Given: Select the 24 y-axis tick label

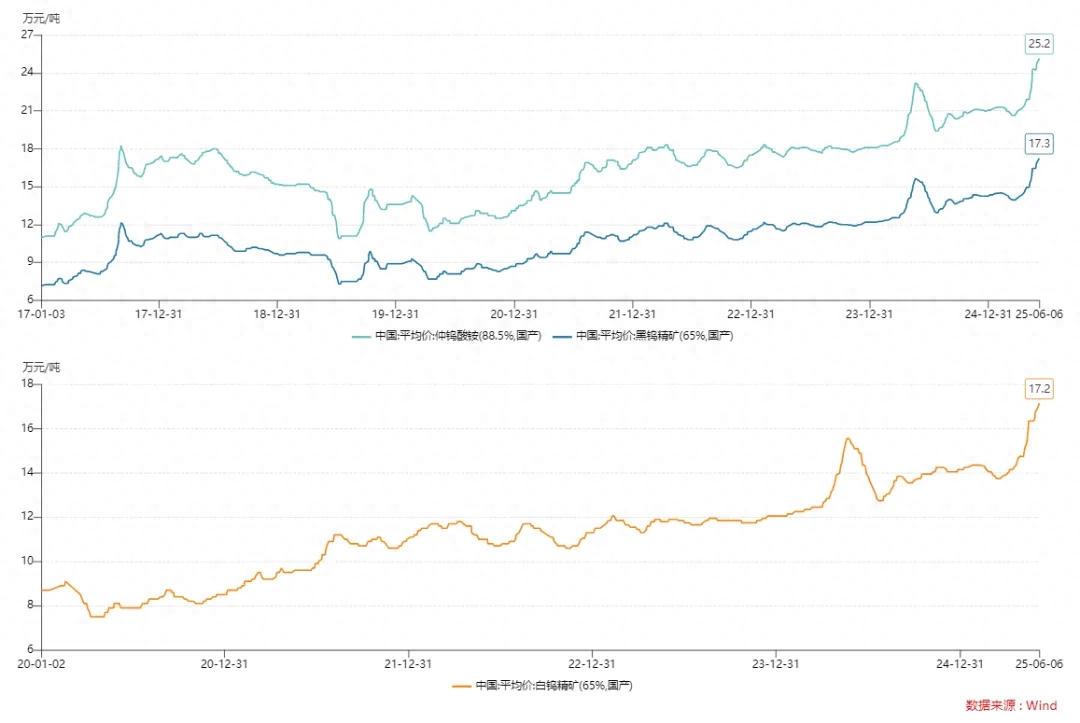Looking at the screenshot, I should pyautogui.click(x=27, y=72).
